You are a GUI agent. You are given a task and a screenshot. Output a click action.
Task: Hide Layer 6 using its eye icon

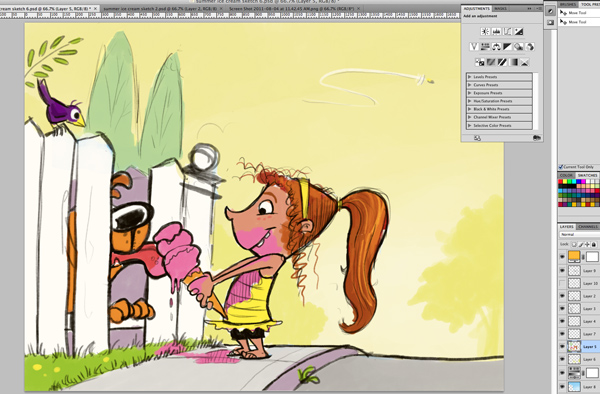pos(562,359)
